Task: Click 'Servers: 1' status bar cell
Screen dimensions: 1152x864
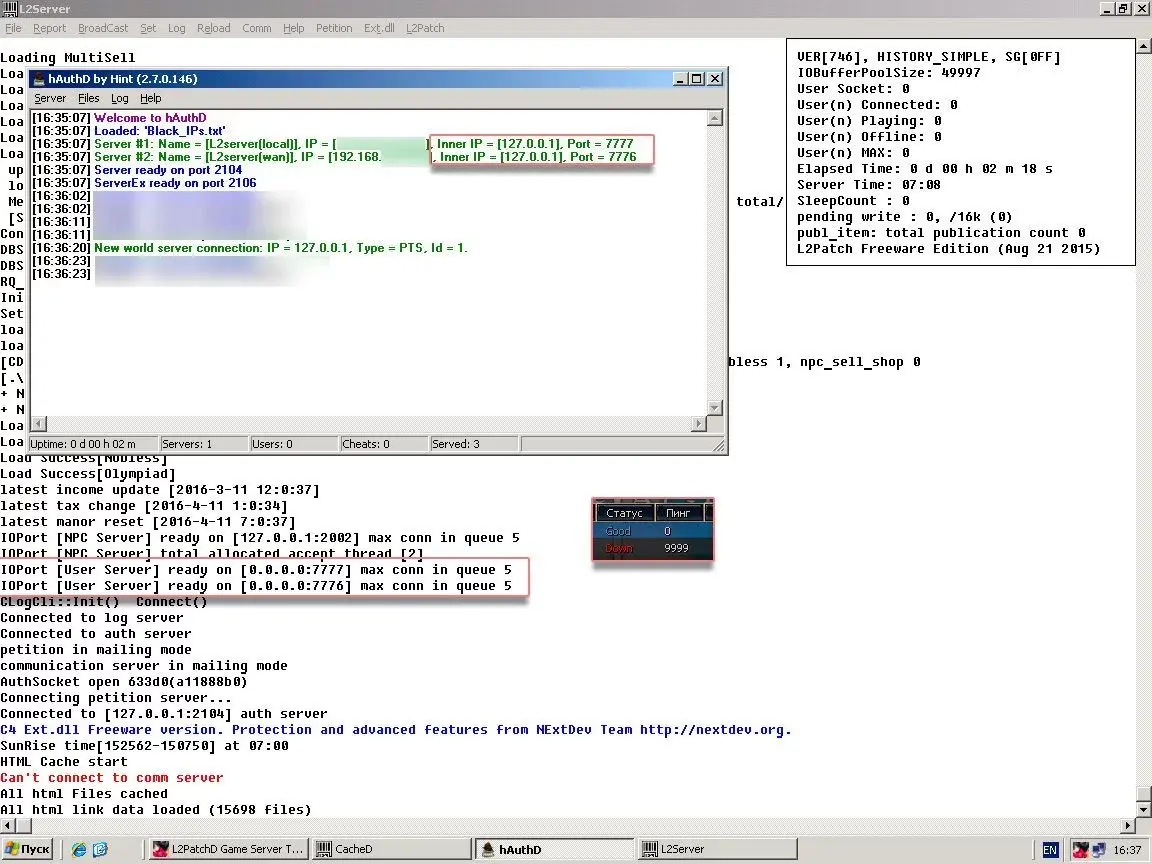Action: coord(204,444)
